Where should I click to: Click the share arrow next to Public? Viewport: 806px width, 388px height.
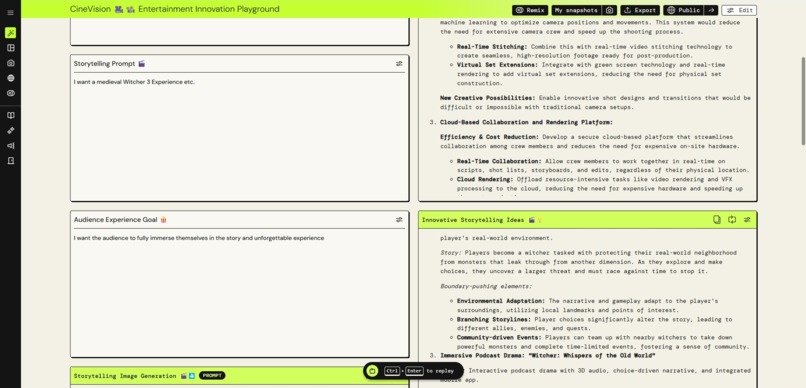(x=711, y=10)
